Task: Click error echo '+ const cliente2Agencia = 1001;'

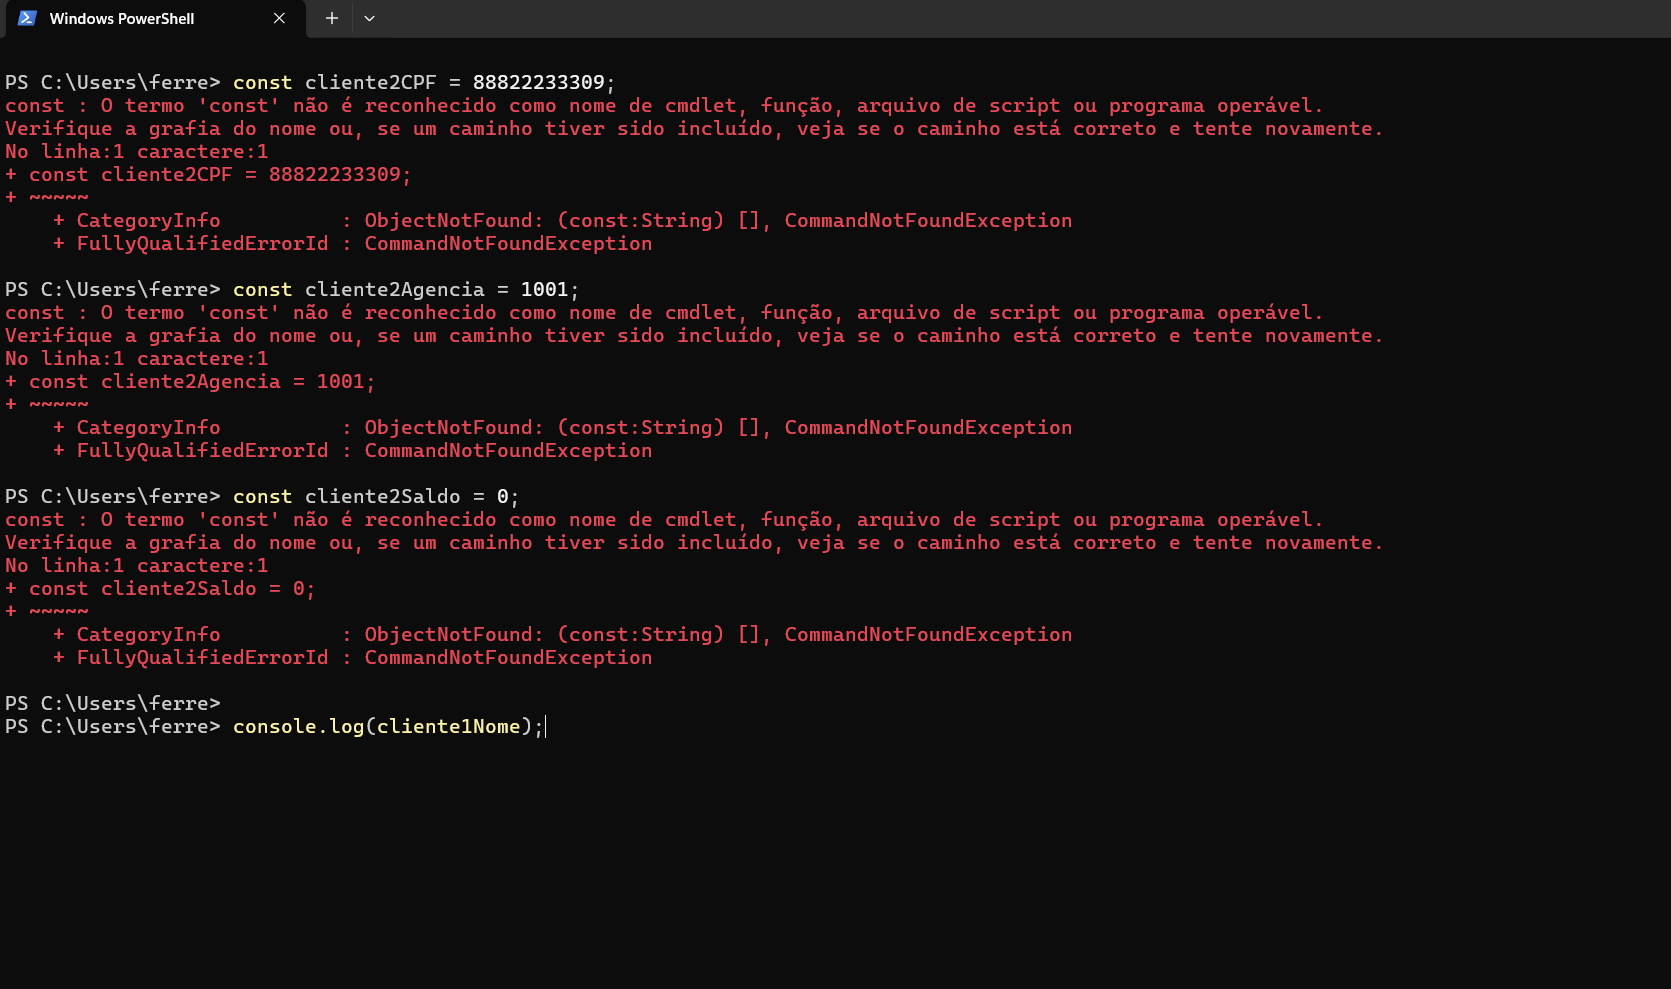Action: [190, 382]
